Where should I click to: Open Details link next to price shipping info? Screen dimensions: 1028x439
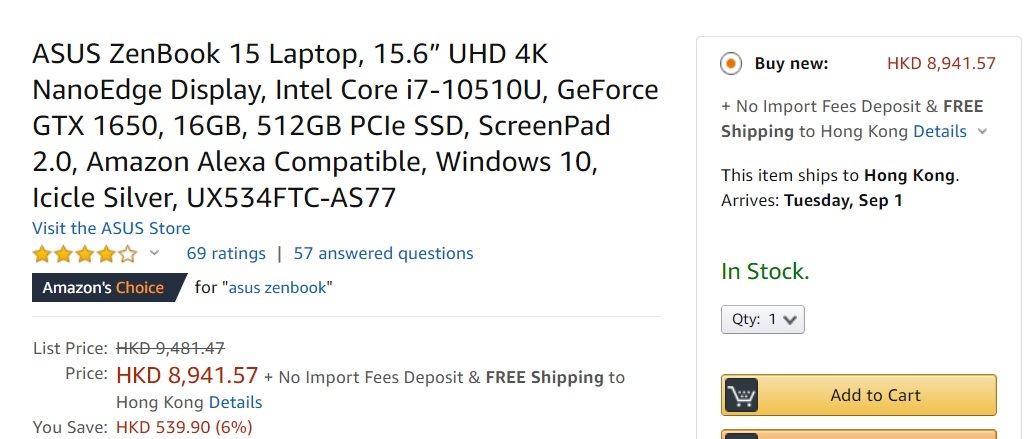(235, 402)
